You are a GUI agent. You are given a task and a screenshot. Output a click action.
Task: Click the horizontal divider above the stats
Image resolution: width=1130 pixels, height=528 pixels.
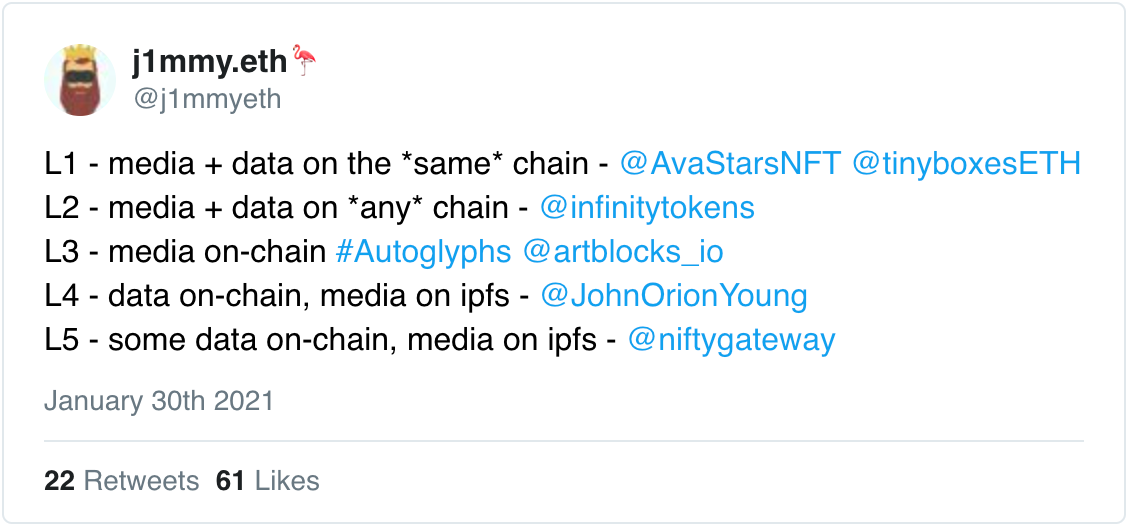[x=564, y=440]
